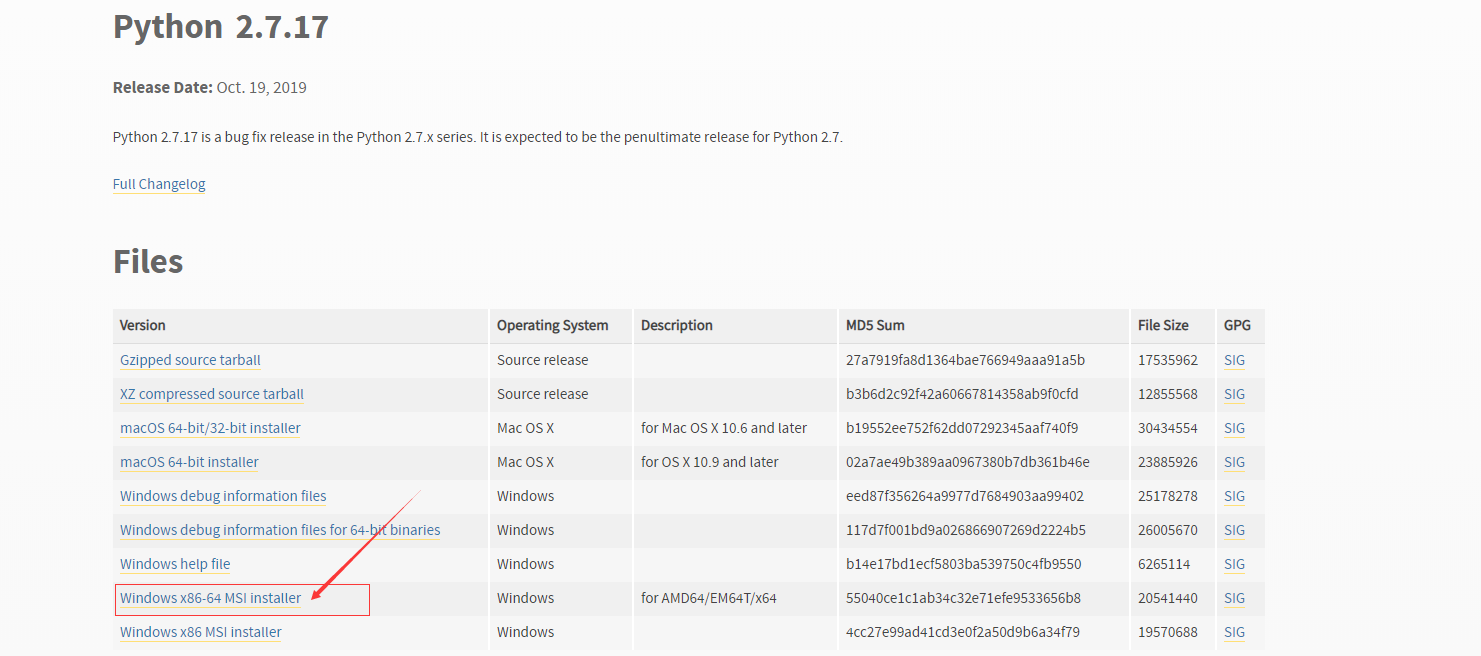Select description 'for OS X 10.9 and later'
This screenshot has height=656, width=1481.
(x=710, y=462)
